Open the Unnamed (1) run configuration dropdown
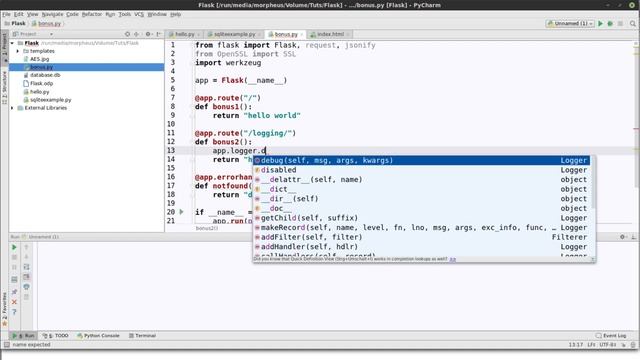Viewport: 640px width, 360px height. point(570,24)
